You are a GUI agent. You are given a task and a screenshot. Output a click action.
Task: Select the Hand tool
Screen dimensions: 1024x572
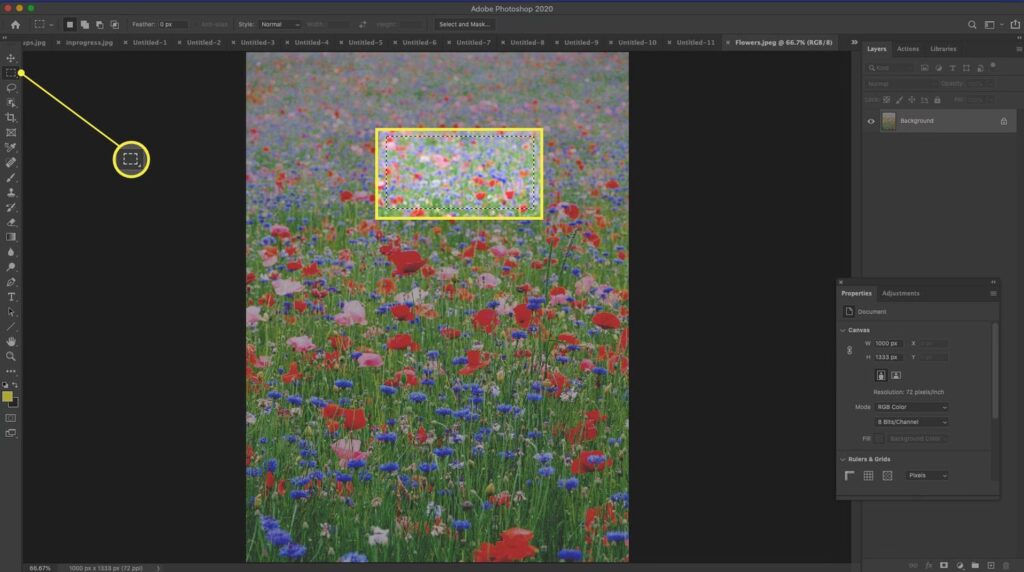11,341
